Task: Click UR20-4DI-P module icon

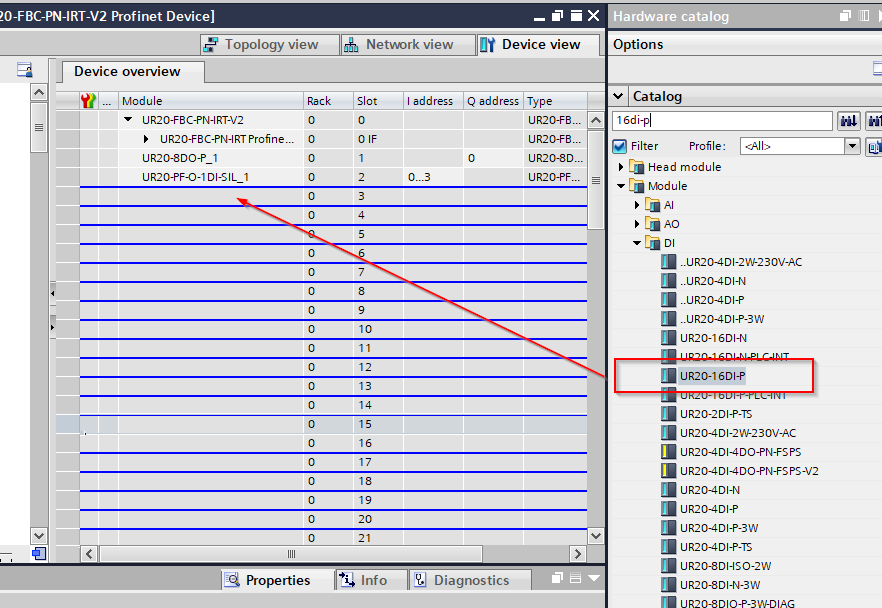Action: pyautogui.click(x=668, y=508)
